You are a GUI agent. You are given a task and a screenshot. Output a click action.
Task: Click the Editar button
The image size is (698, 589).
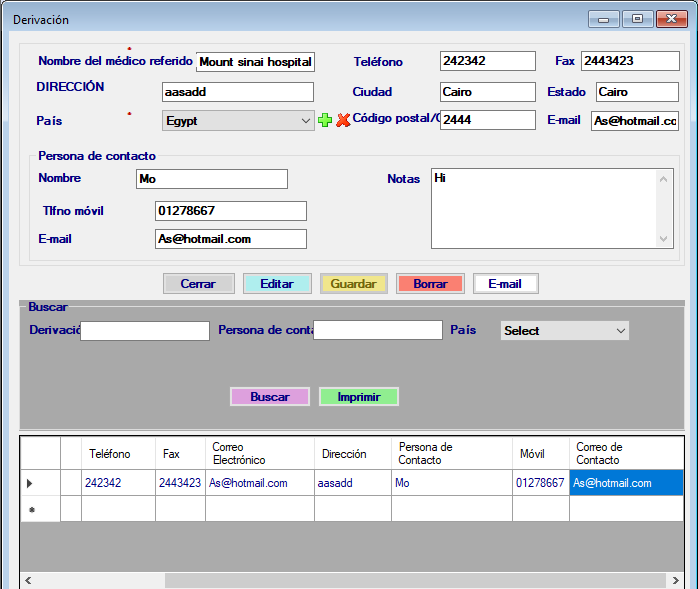tap(277, 284)
